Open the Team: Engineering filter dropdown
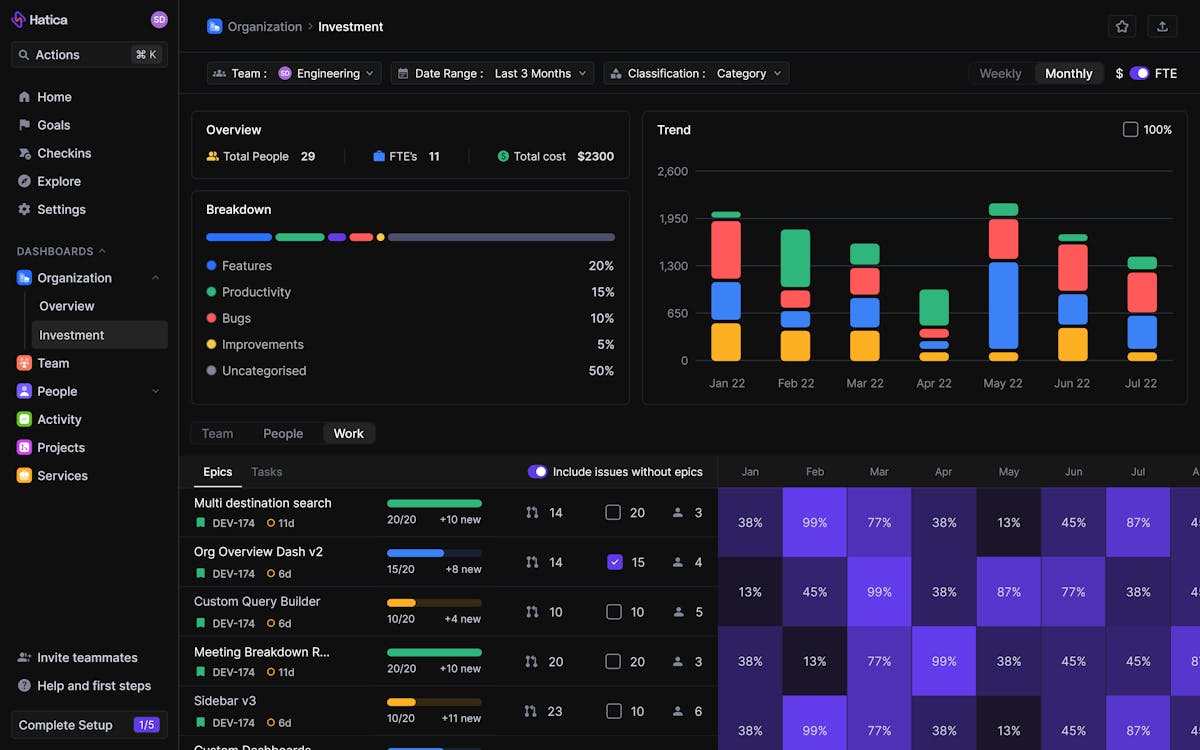This screenshot has height=750, width=1200. click(294, 72)
